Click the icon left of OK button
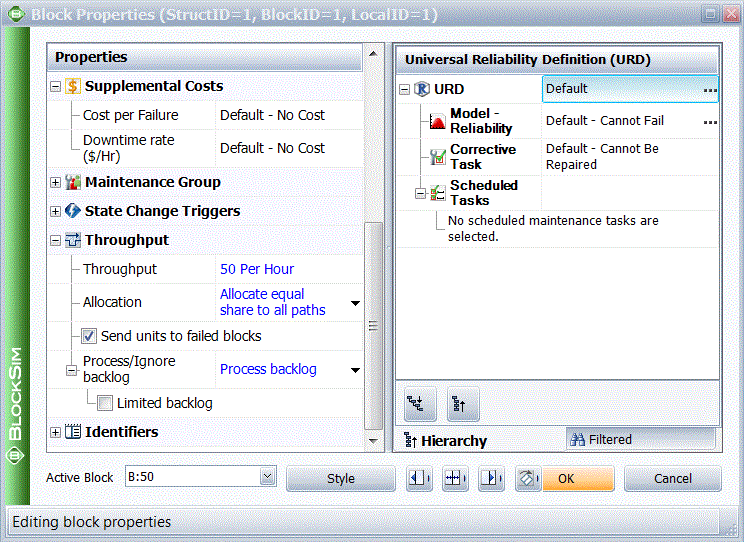 pos(528,479)
